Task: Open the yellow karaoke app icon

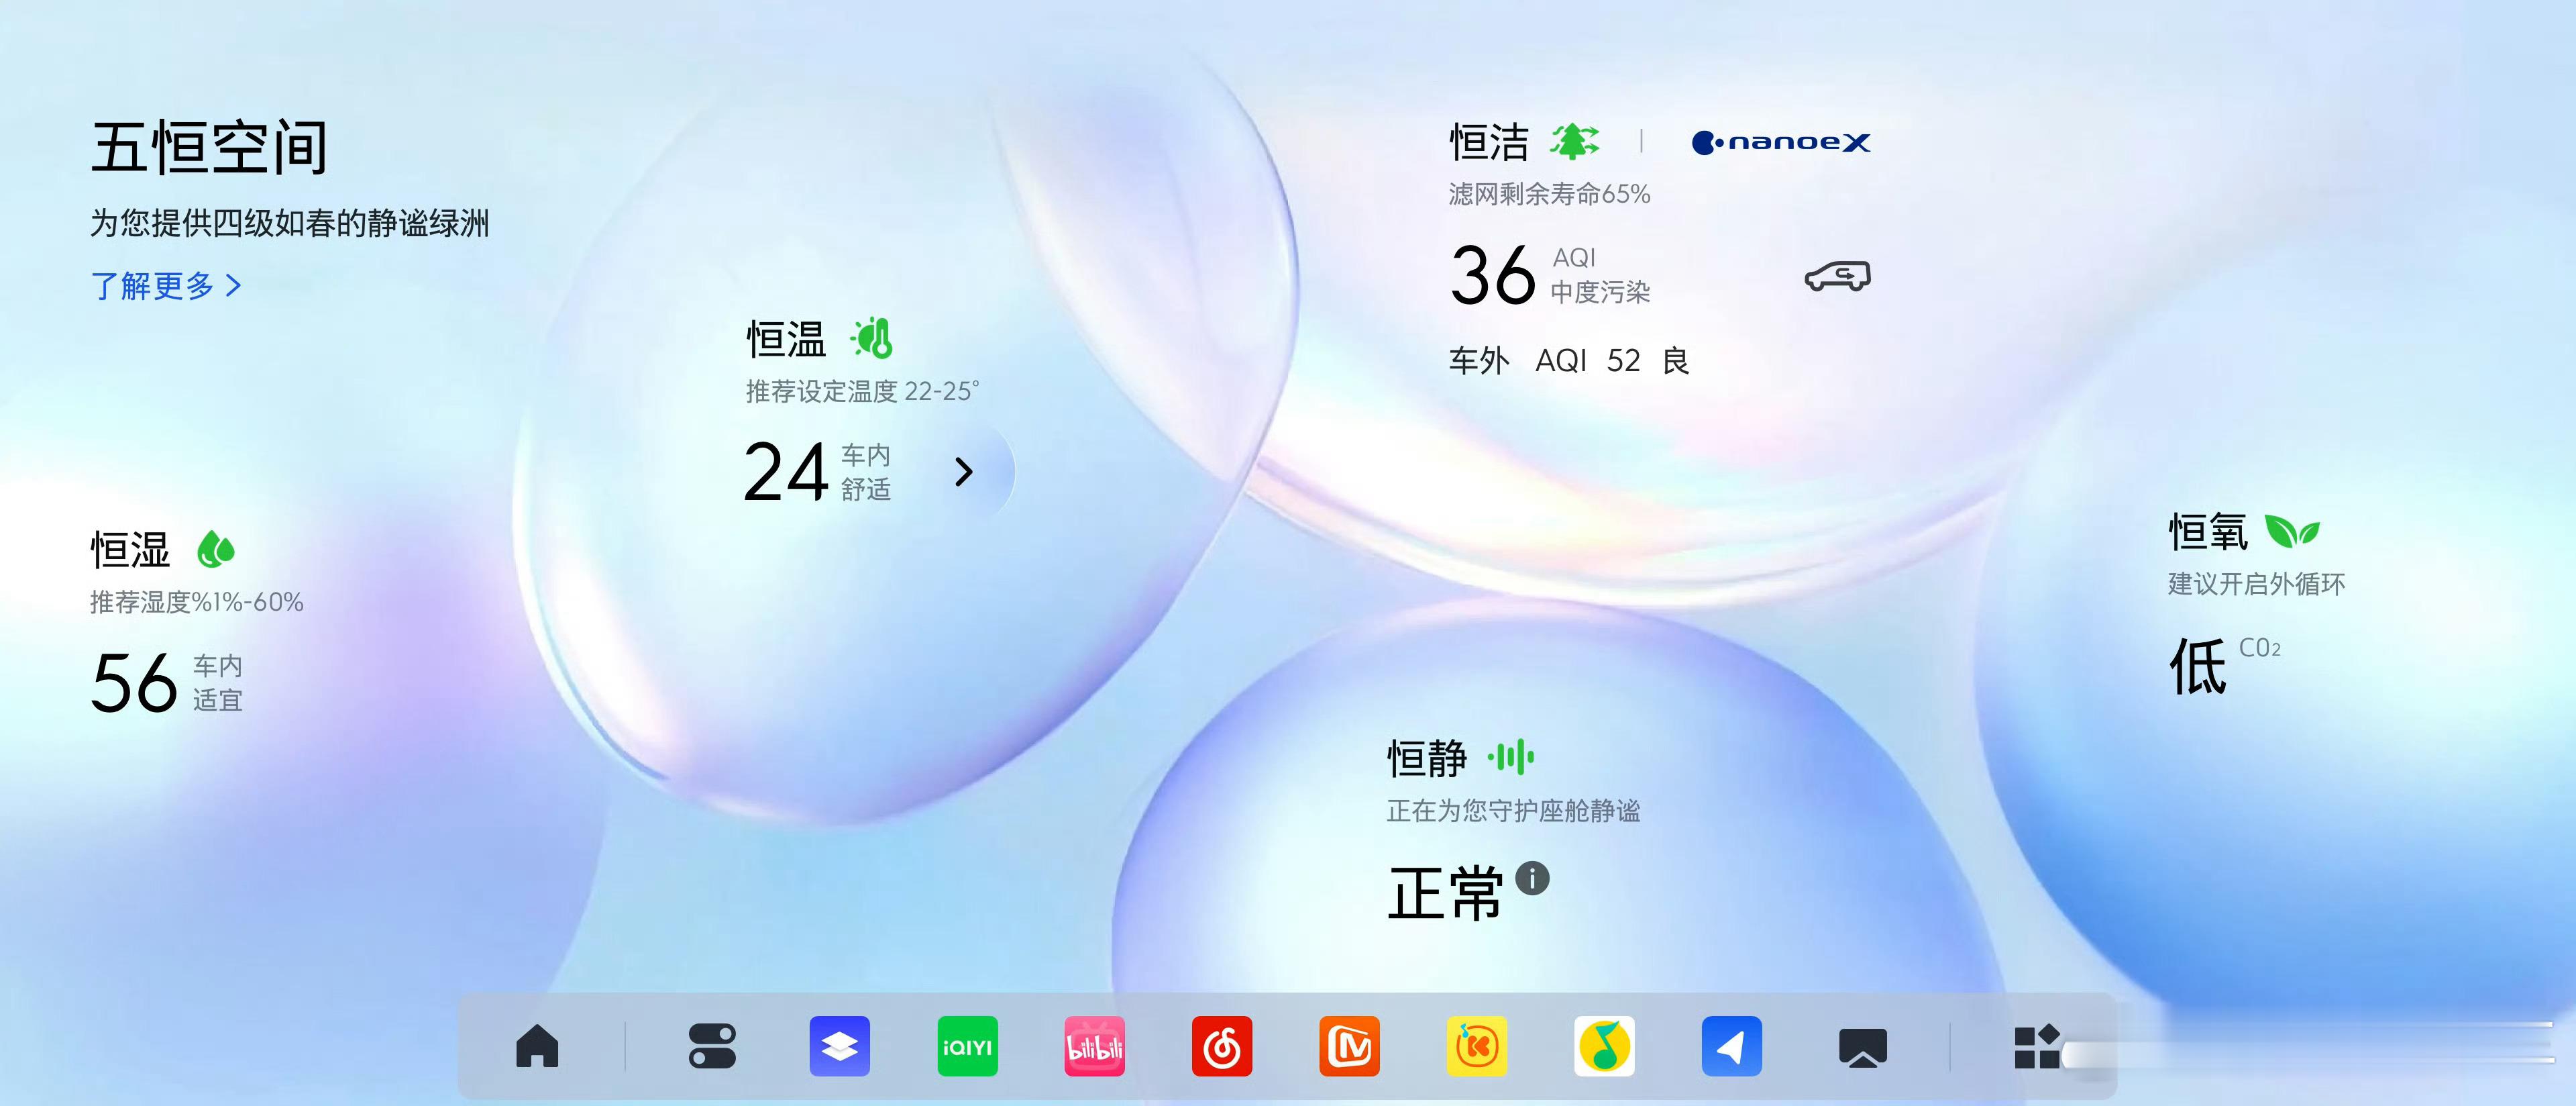Action: [1477, 1046]
